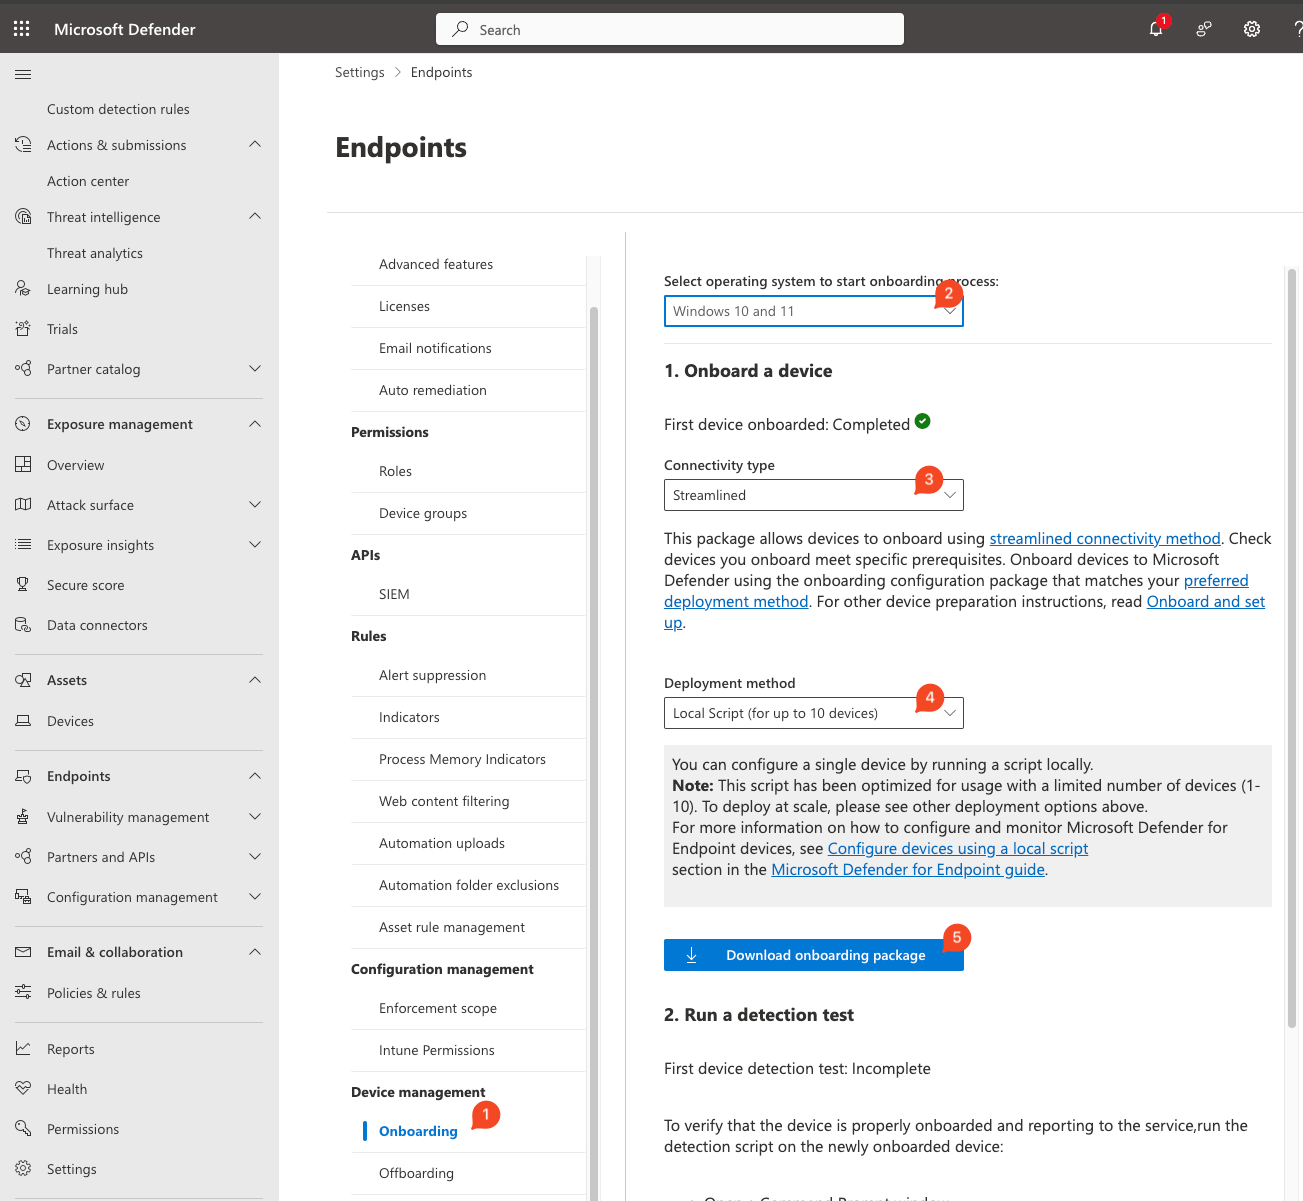Viewport: 1303px width, 1201px height.
Task: Open the Microsoft 365 app launcher
Action: pos(21,28)
